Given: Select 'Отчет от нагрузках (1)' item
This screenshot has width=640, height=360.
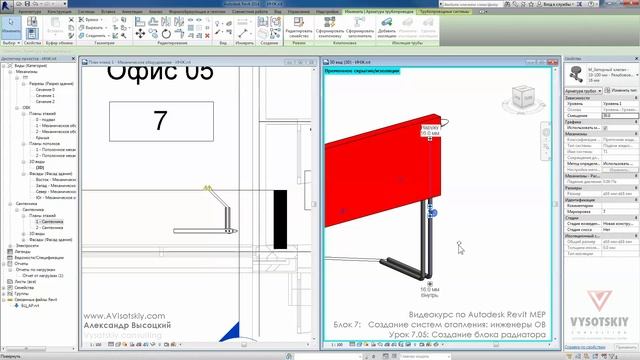Looking at the screenshot, I should click(x=43, y=276).
